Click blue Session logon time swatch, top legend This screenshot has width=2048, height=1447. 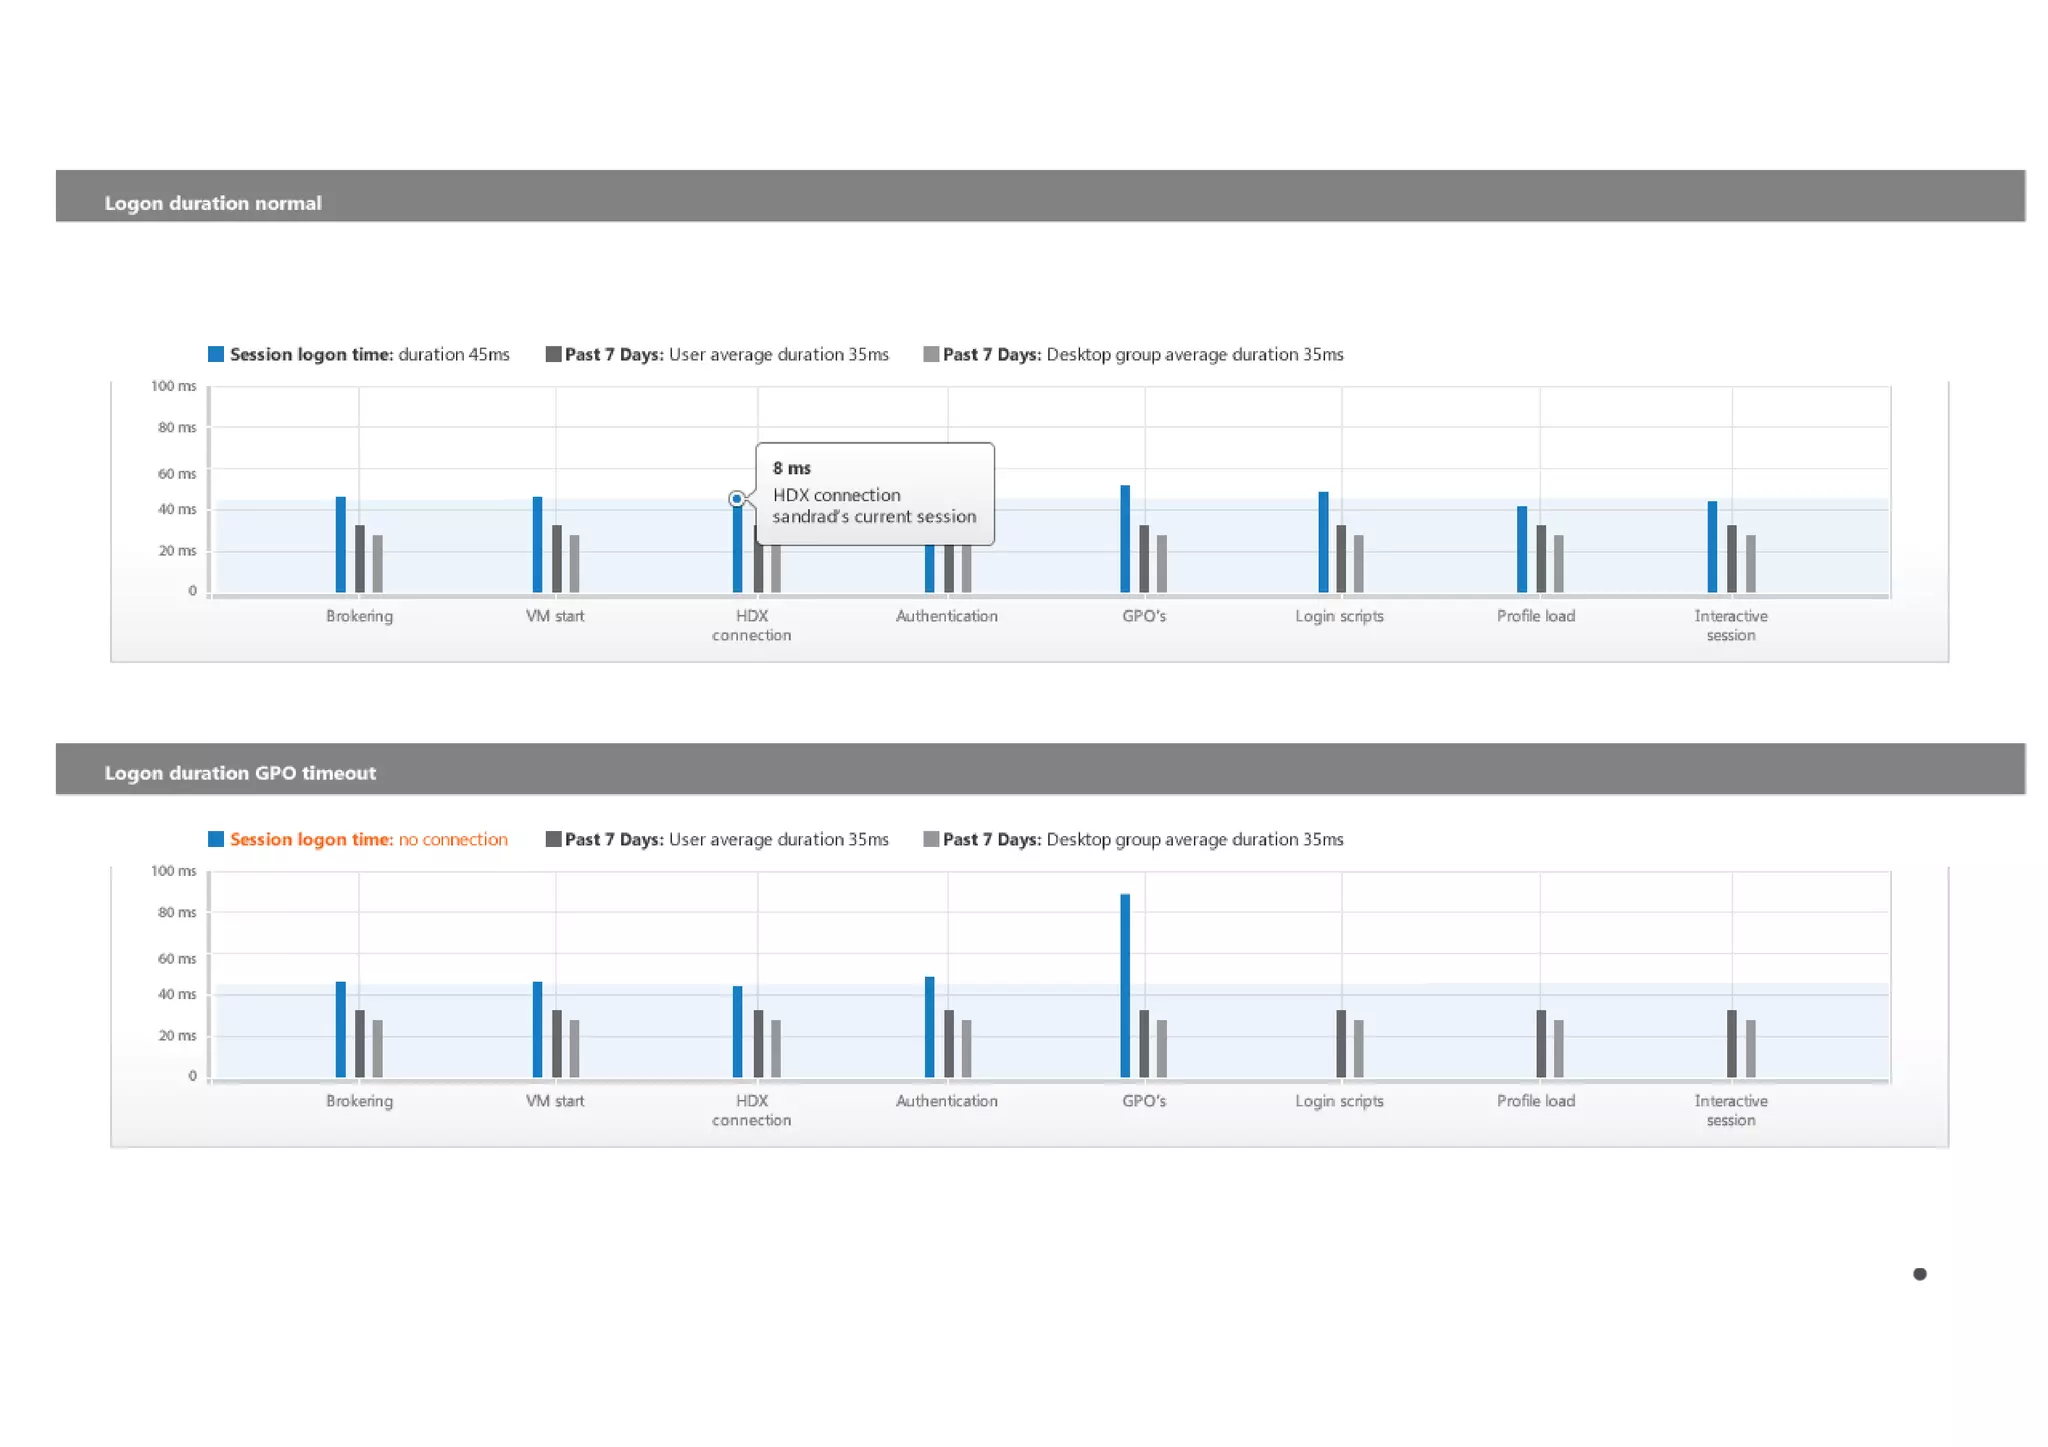(x=216, y=354)
